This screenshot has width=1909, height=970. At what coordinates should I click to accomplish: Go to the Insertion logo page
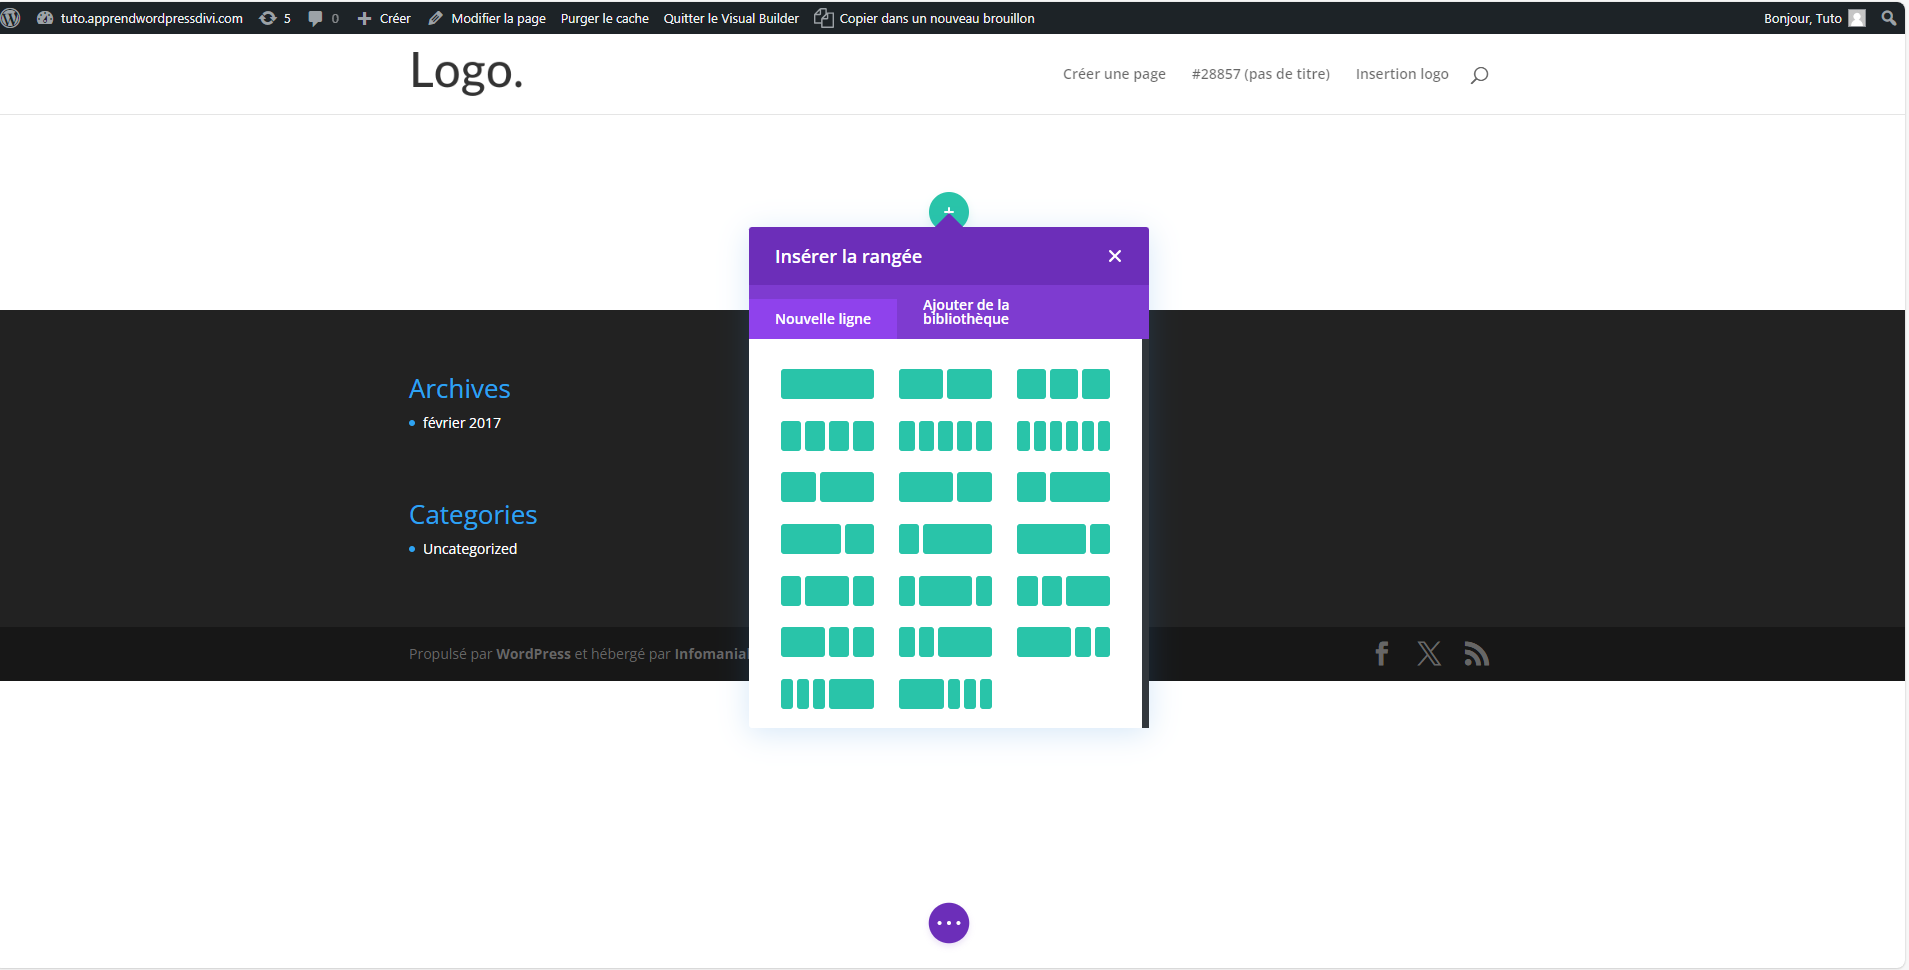pyautogui.click(x=1402, y=74)
